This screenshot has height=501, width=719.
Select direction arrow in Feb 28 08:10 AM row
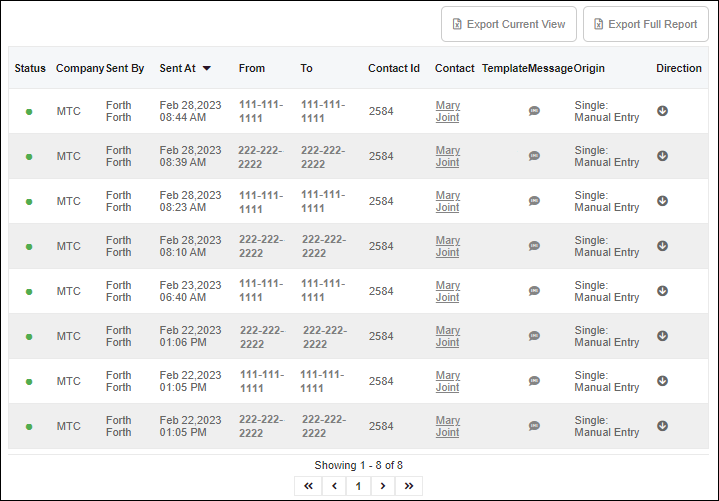click(662, 246)
